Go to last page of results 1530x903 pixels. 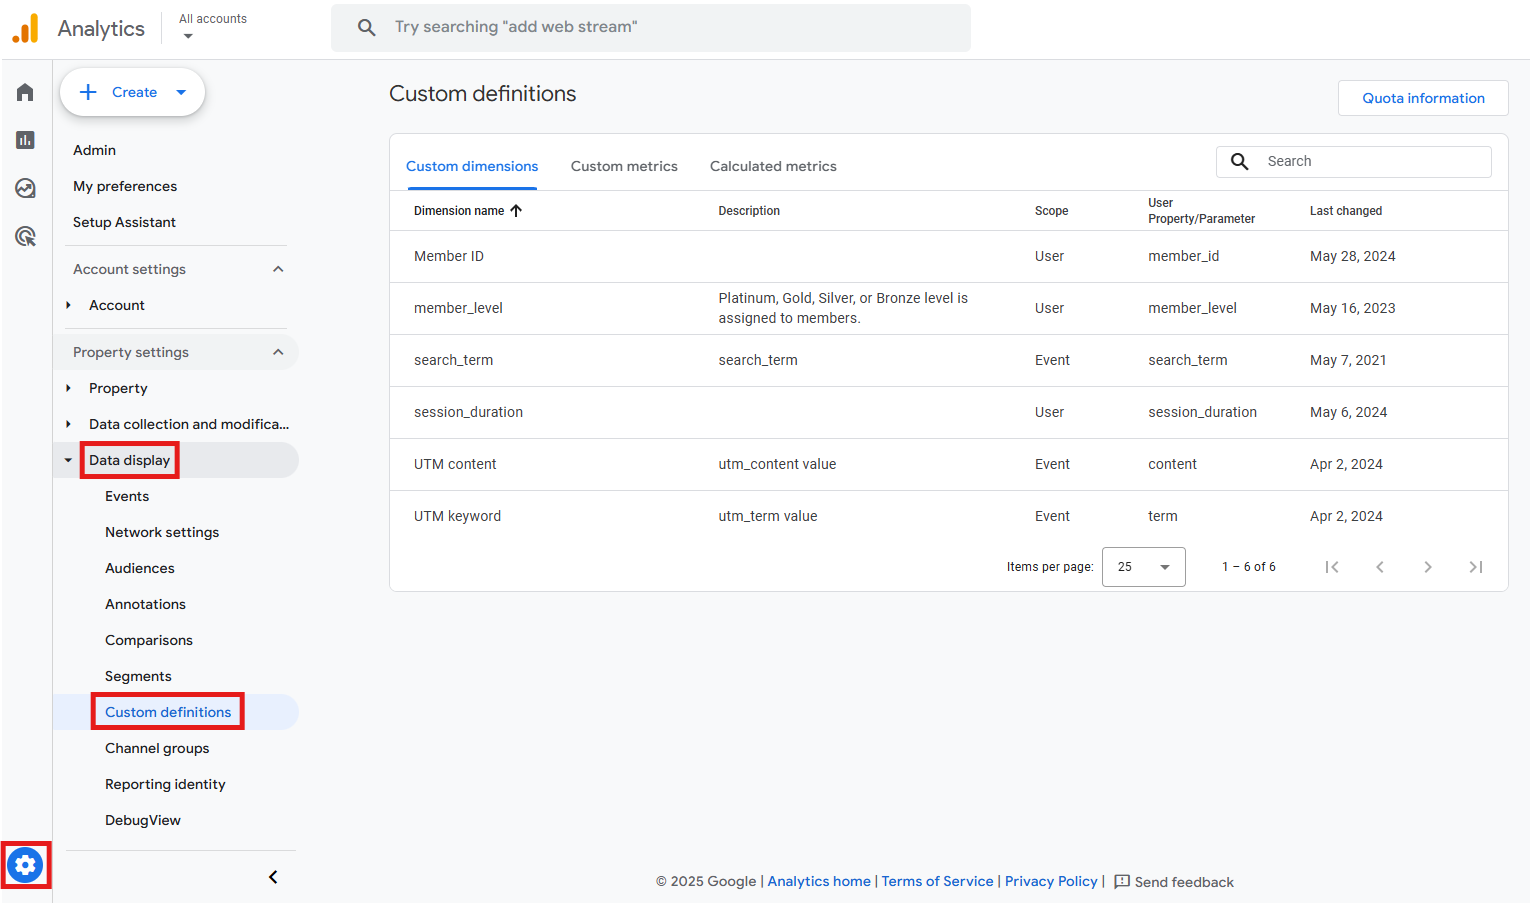tap(1476, 567)
